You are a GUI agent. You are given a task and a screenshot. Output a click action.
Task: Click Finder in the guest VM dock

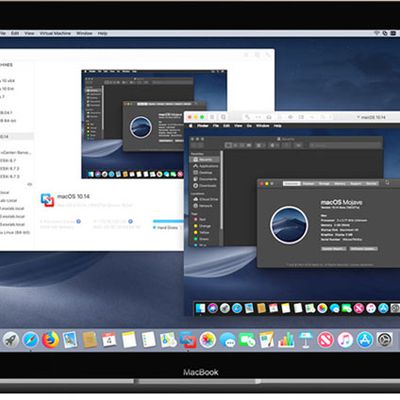[200, 308]
